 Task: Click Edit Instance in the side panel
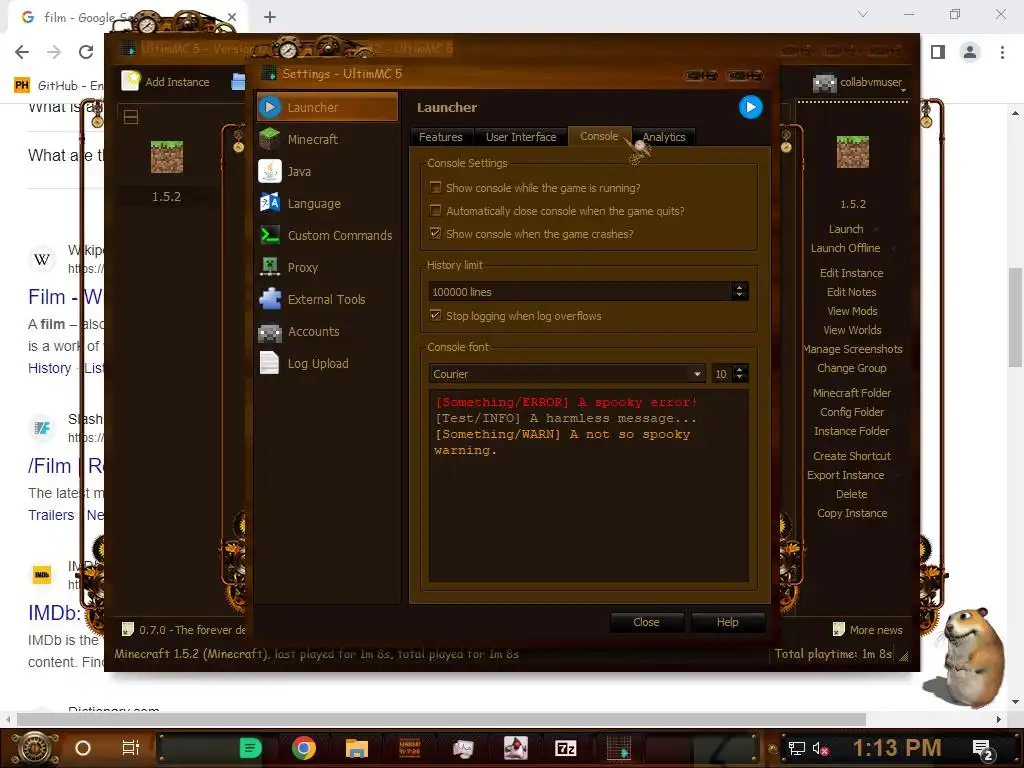pos(851,273)
